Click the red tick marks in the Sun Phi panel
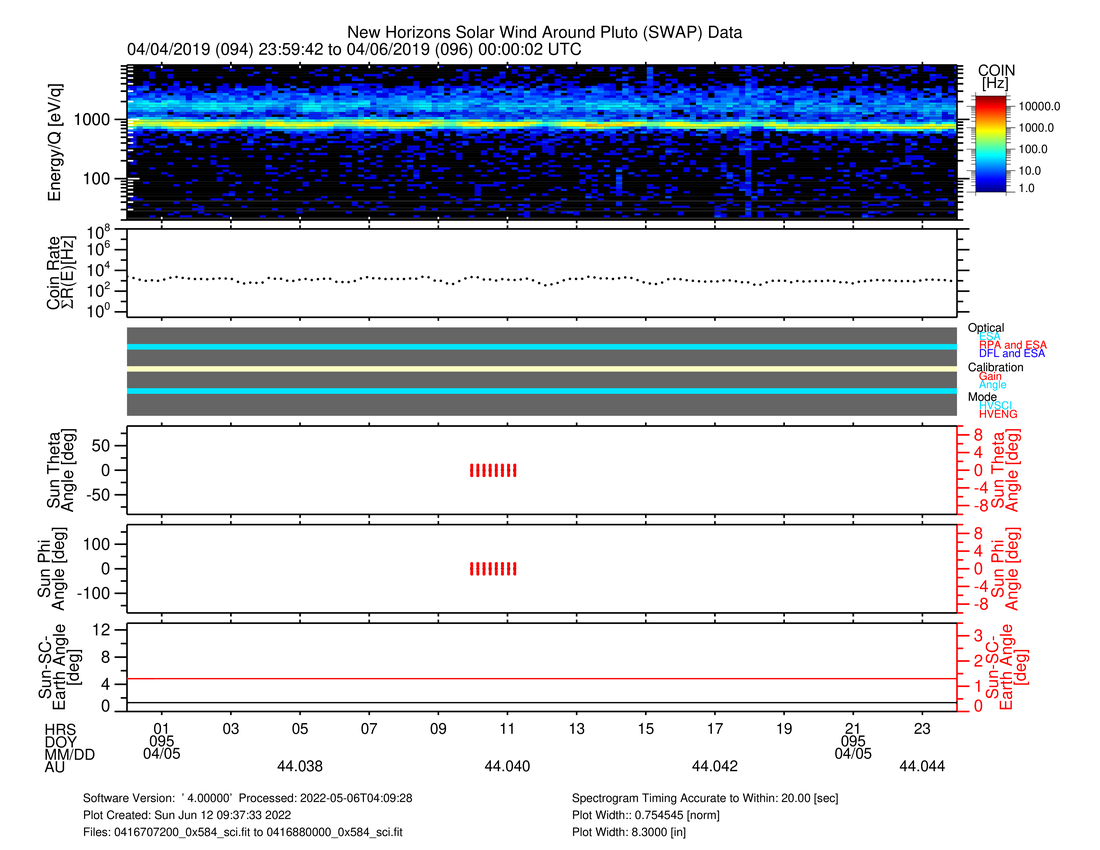The width and height of the screenshot is (1100, 850). [x=493, y=569]
